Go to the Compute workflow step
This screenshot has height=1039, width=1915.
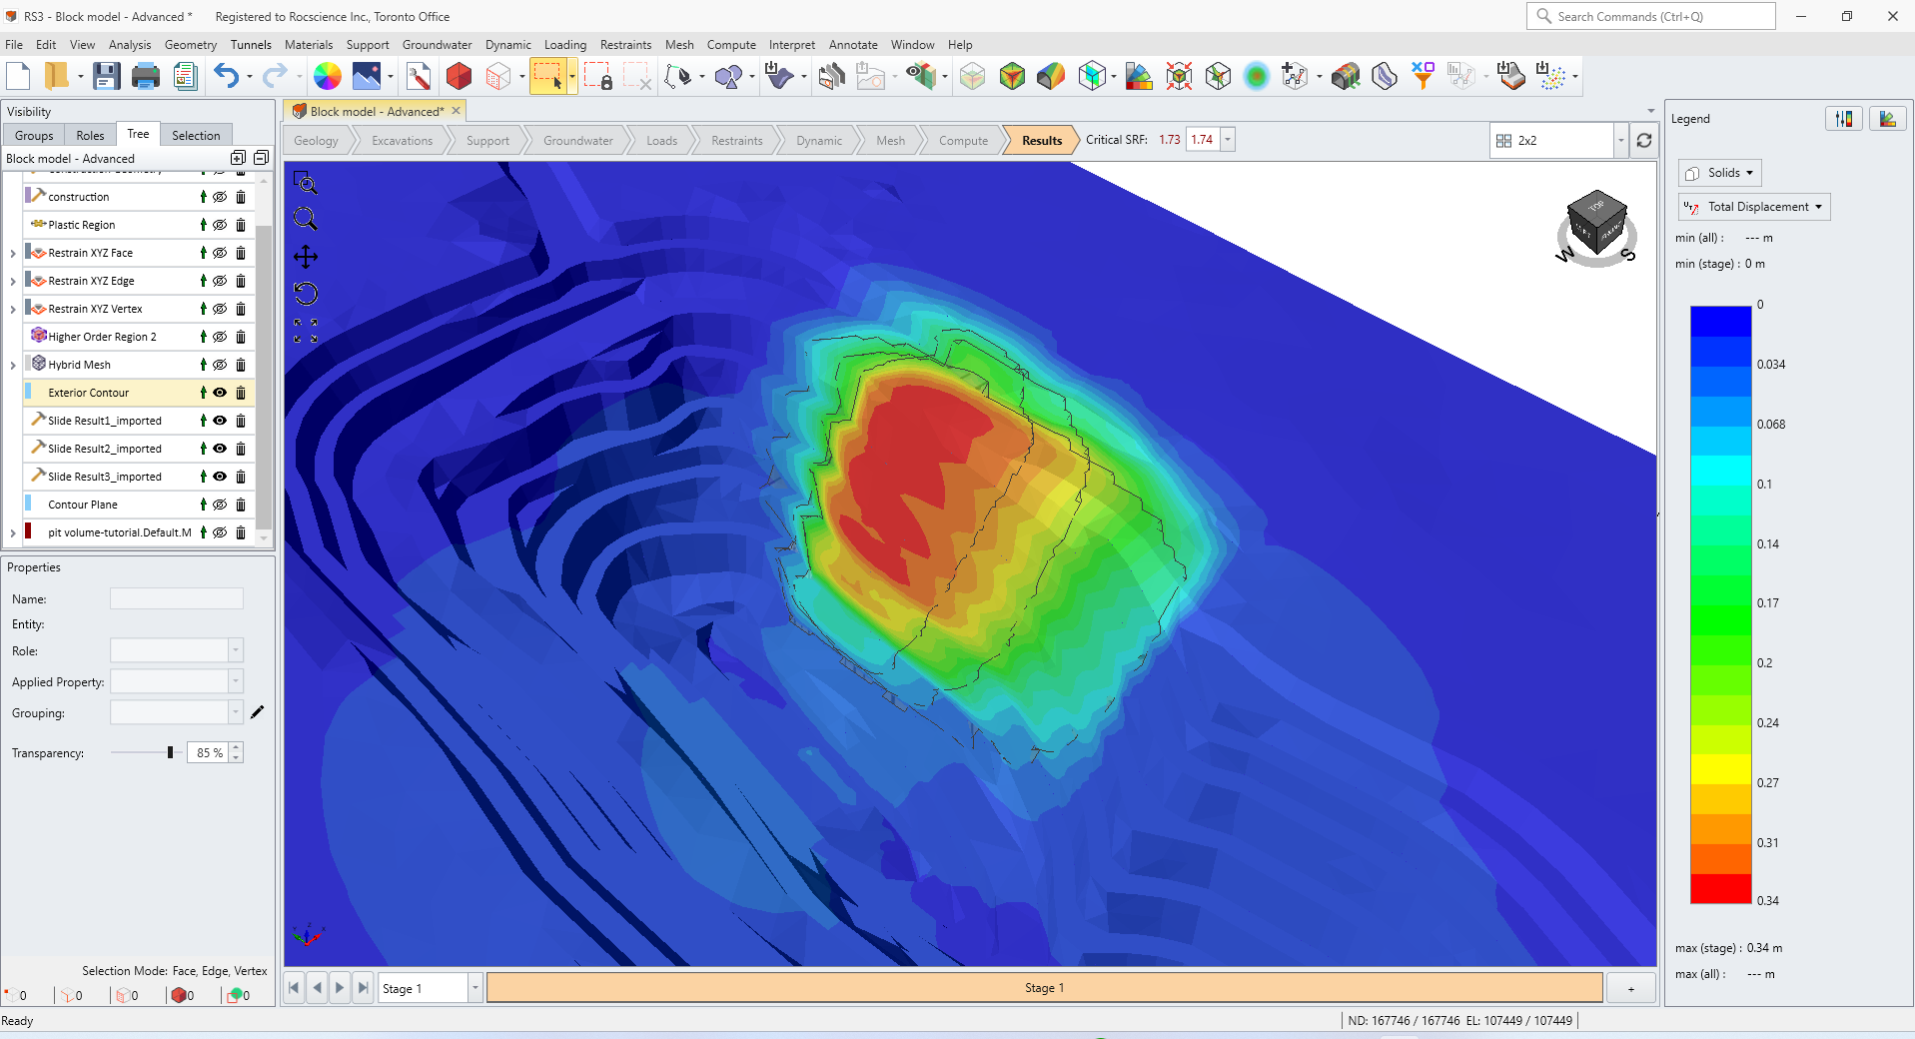(963, 141)
